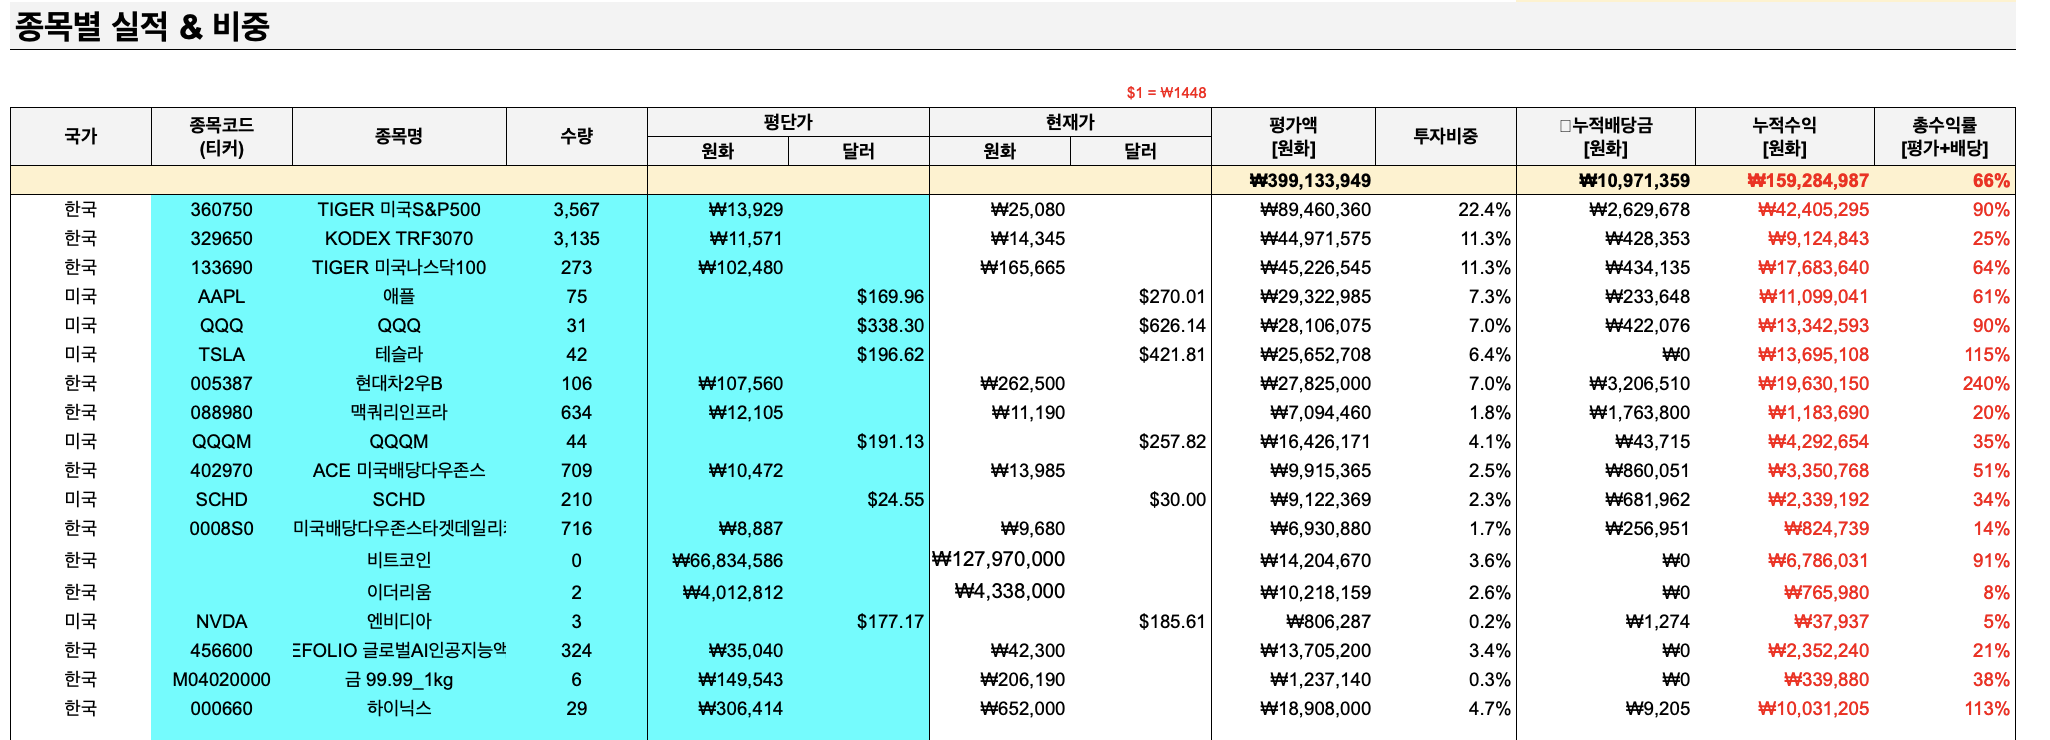
Task: Select the exchange rate note '$1 = ₩1448'
Action: tap(1166, 93)
